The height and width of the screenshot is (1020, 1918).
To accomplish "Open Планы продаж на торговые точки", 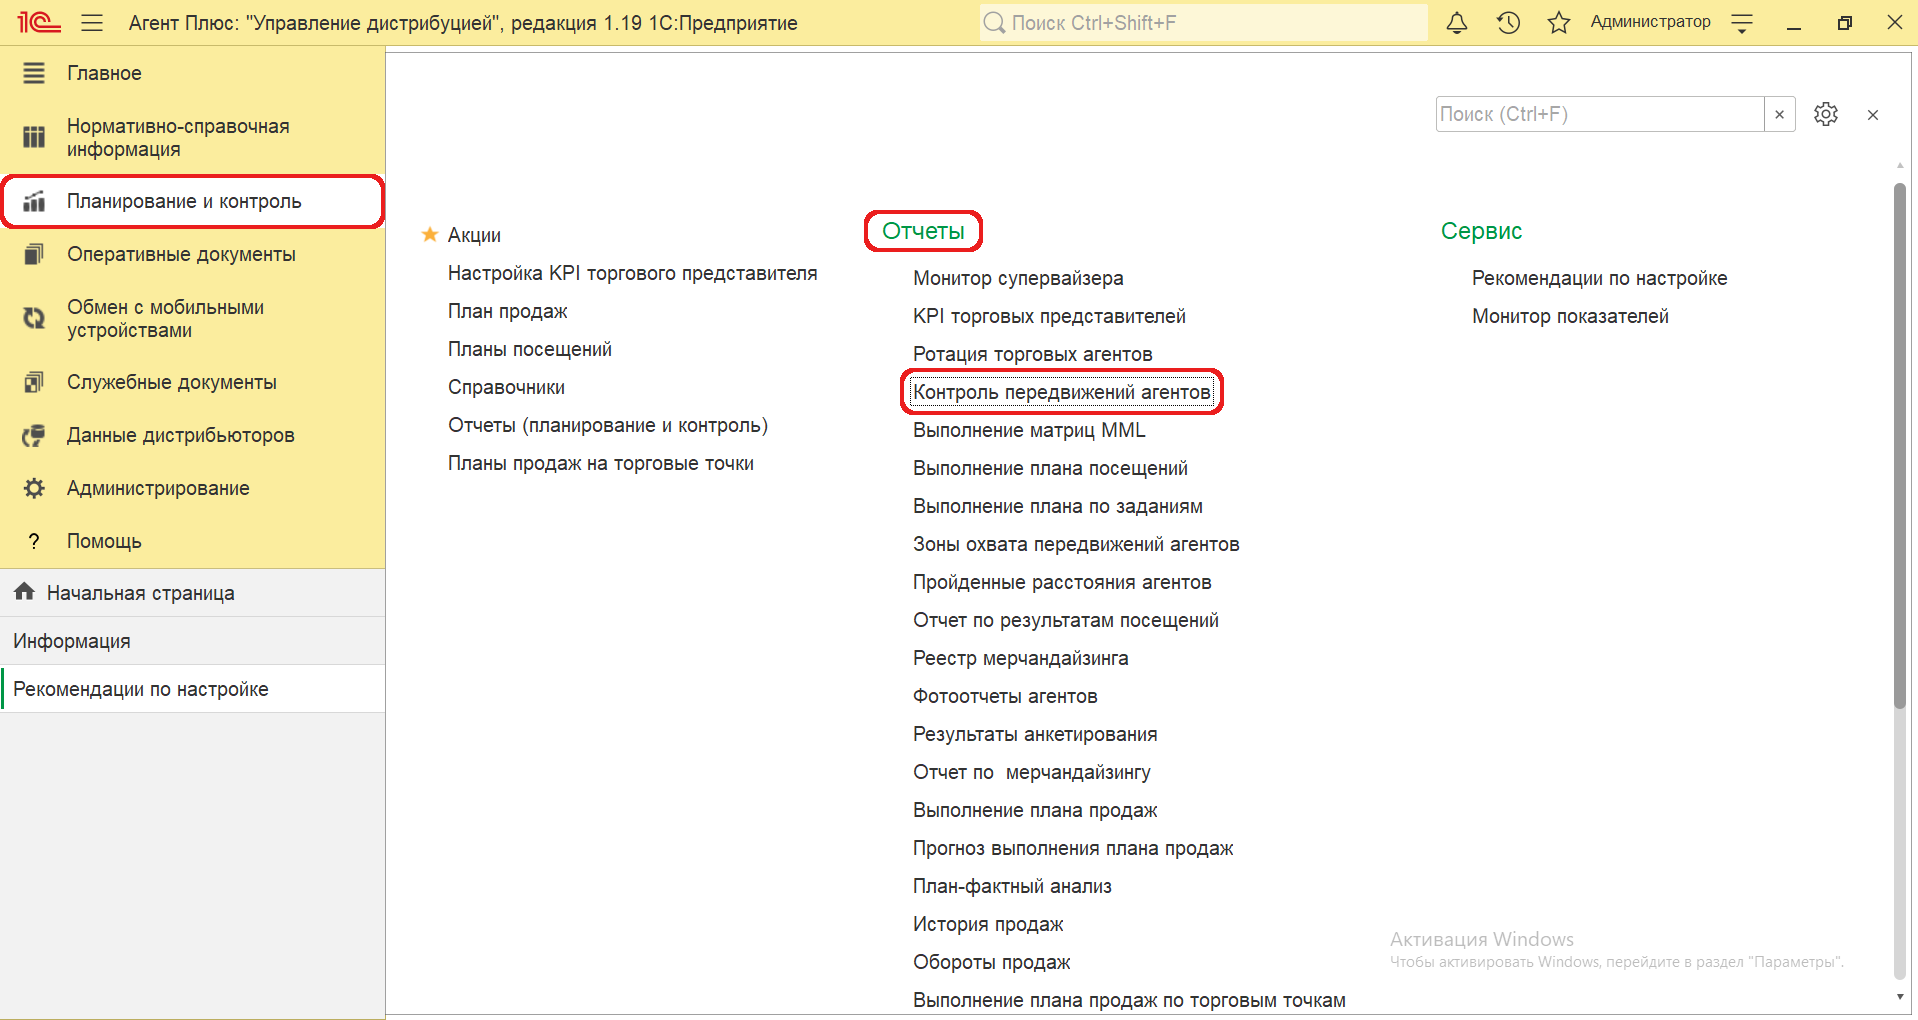I will [x=600, y=463].
